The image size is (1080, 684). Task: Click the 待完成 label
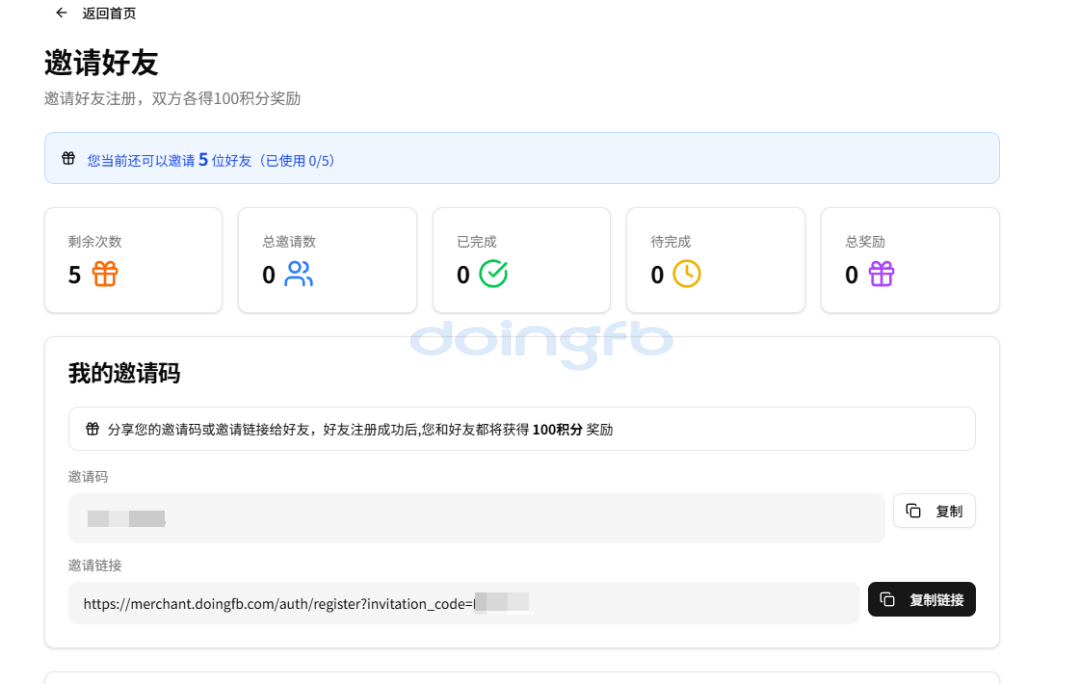(671, 242)
